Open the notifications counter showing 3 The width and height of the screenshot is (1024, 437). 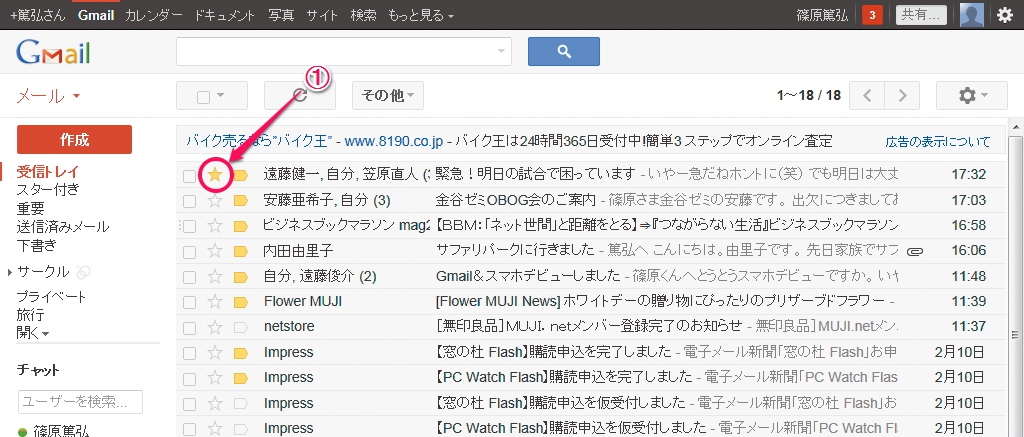pos(872,15)
